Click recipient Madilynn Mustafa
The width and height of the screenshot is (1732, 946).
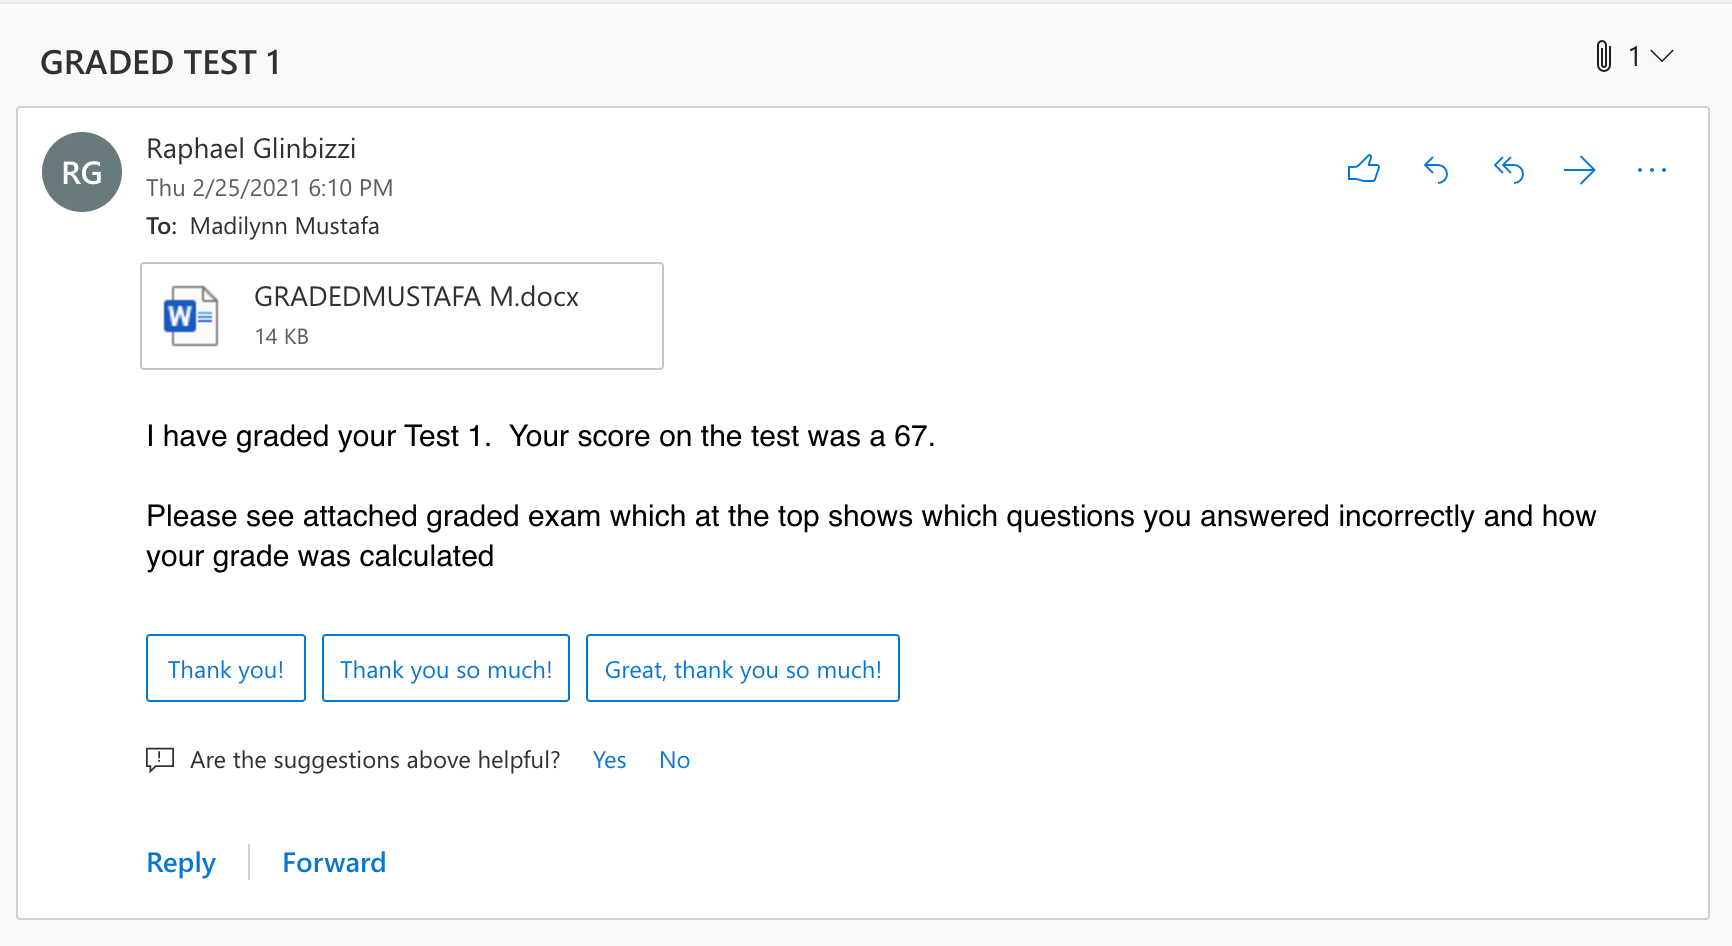click(x=285, y=226)
